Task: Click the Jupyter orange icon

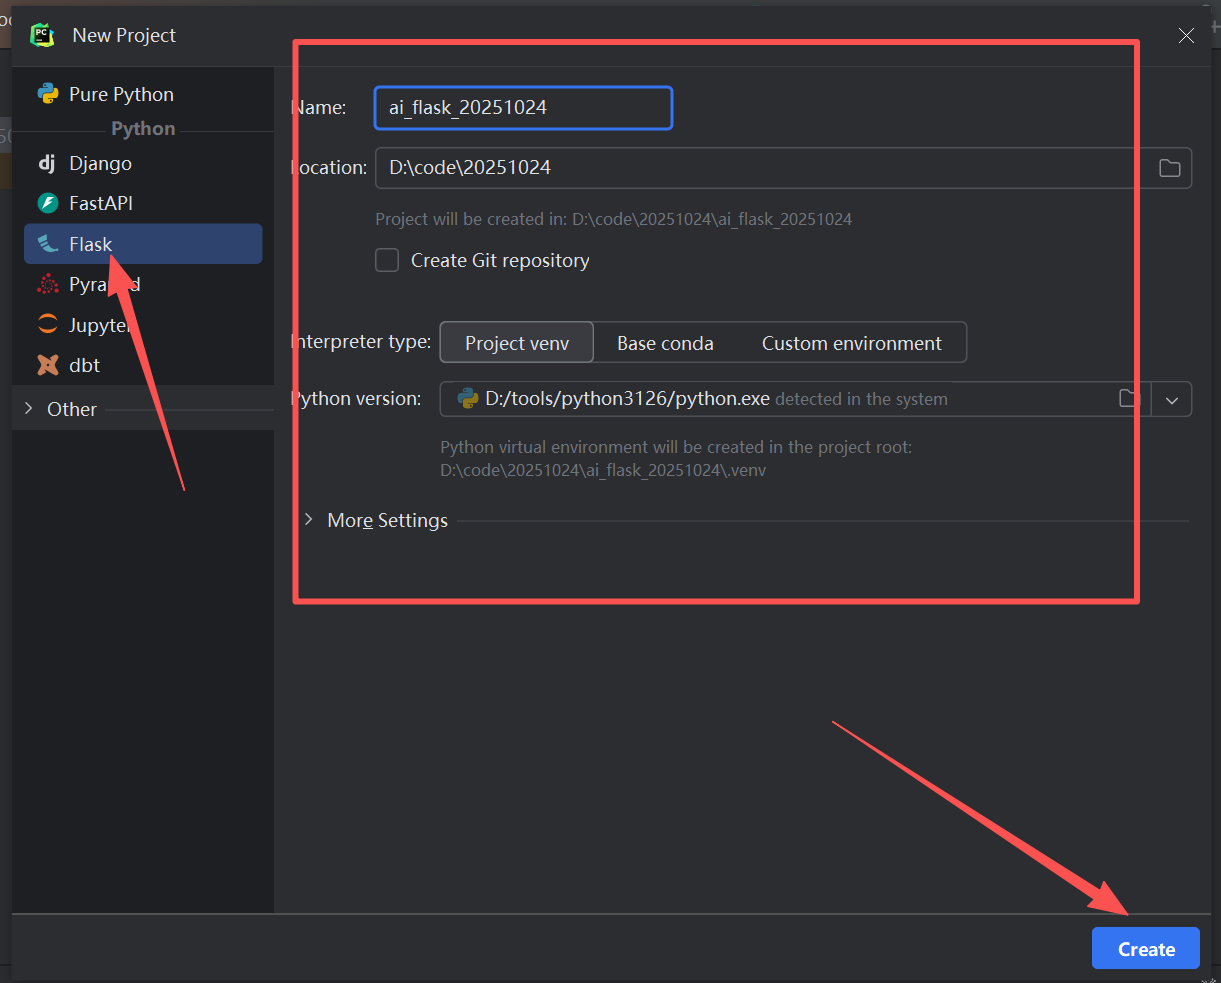Action: [47, 325]
